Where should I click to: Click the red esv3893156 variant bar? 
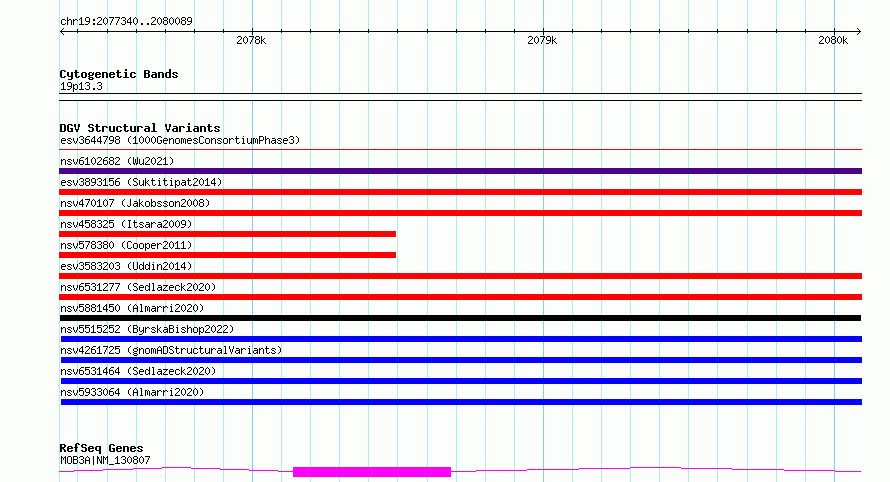click(460, 192)
